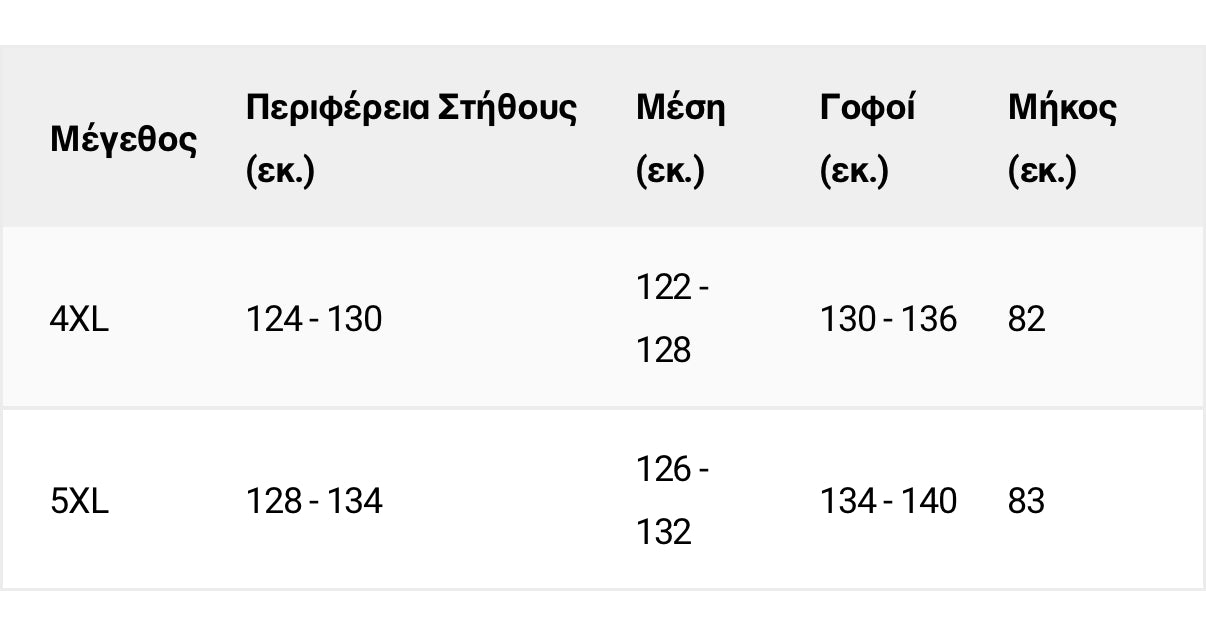The width and height of the screenshot is (1206, 627).
Task: Click the Μέγεθος column header
Action: [x=123, y=140]
